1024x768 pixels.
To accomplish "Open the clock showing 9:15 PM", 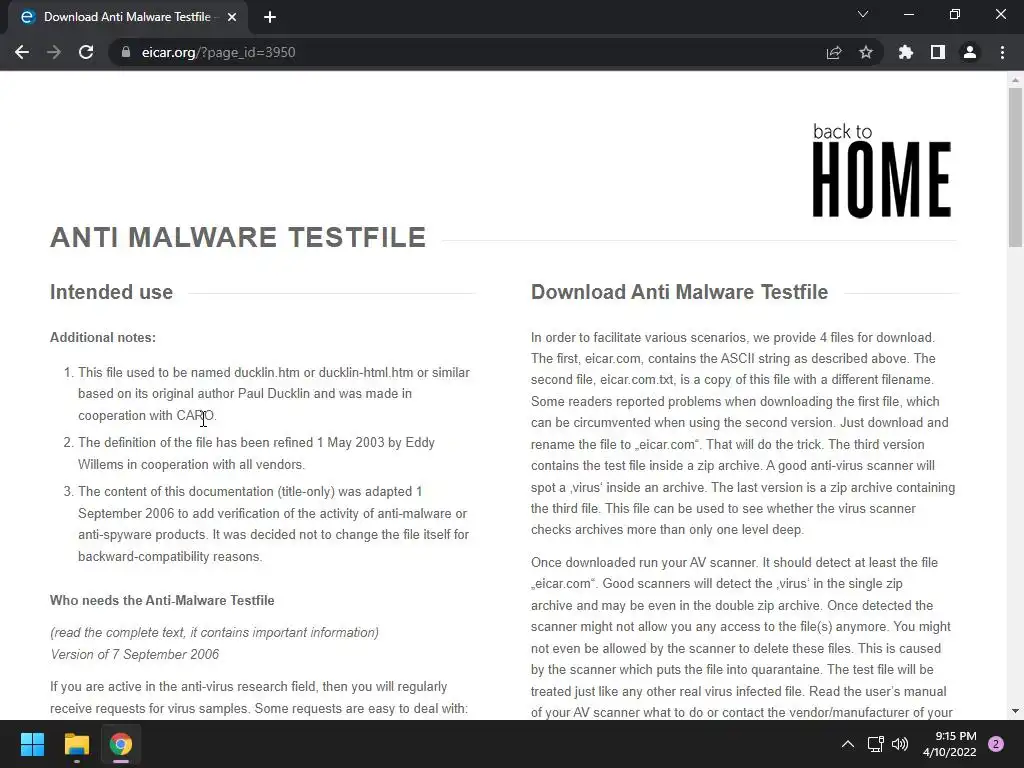I will [950, 744].
